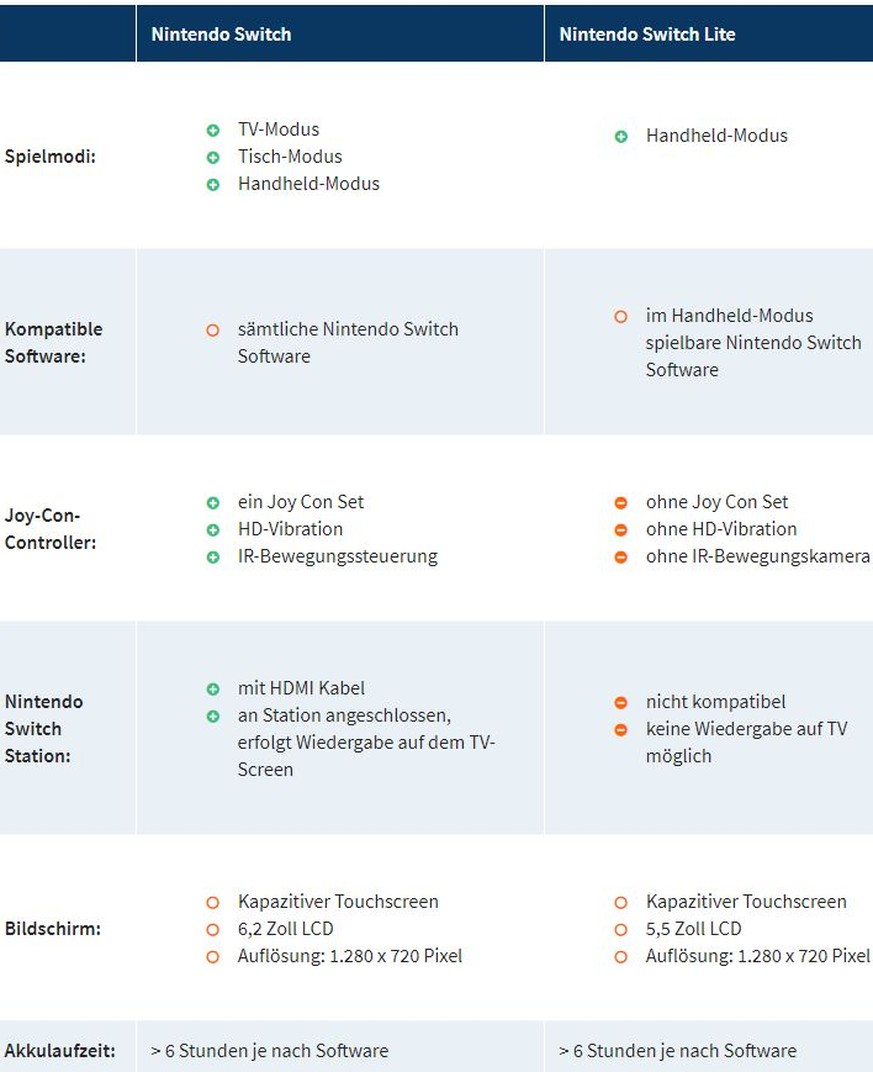Click the IR-Bewegungssteuerung text entry
873x1072 pixels.
pos(338,557)
